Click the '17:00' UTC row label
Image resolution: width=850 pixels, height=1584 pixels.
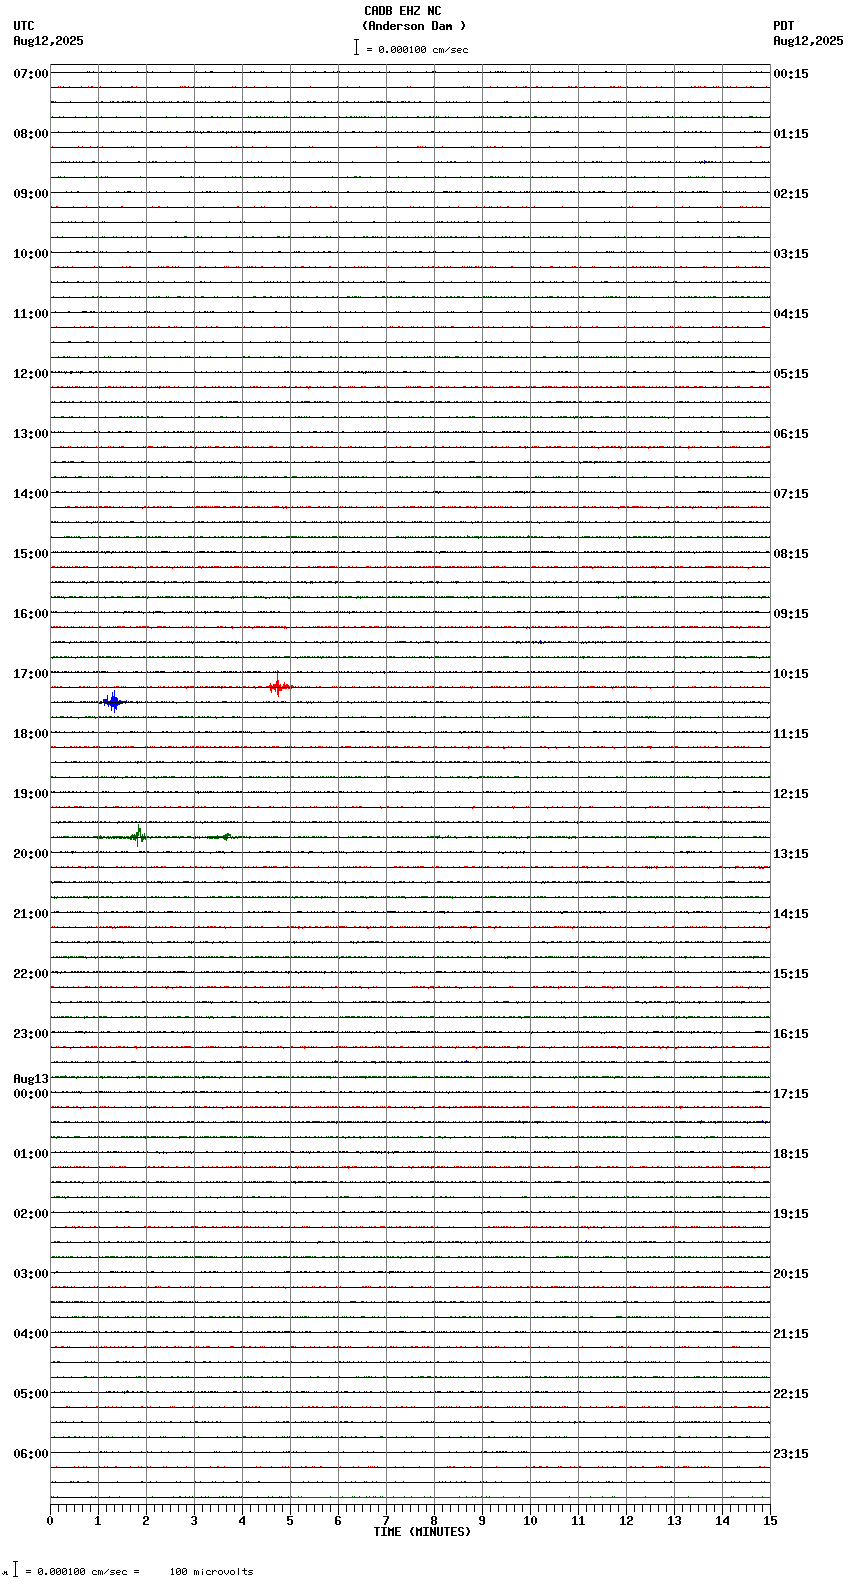point(31,674)
